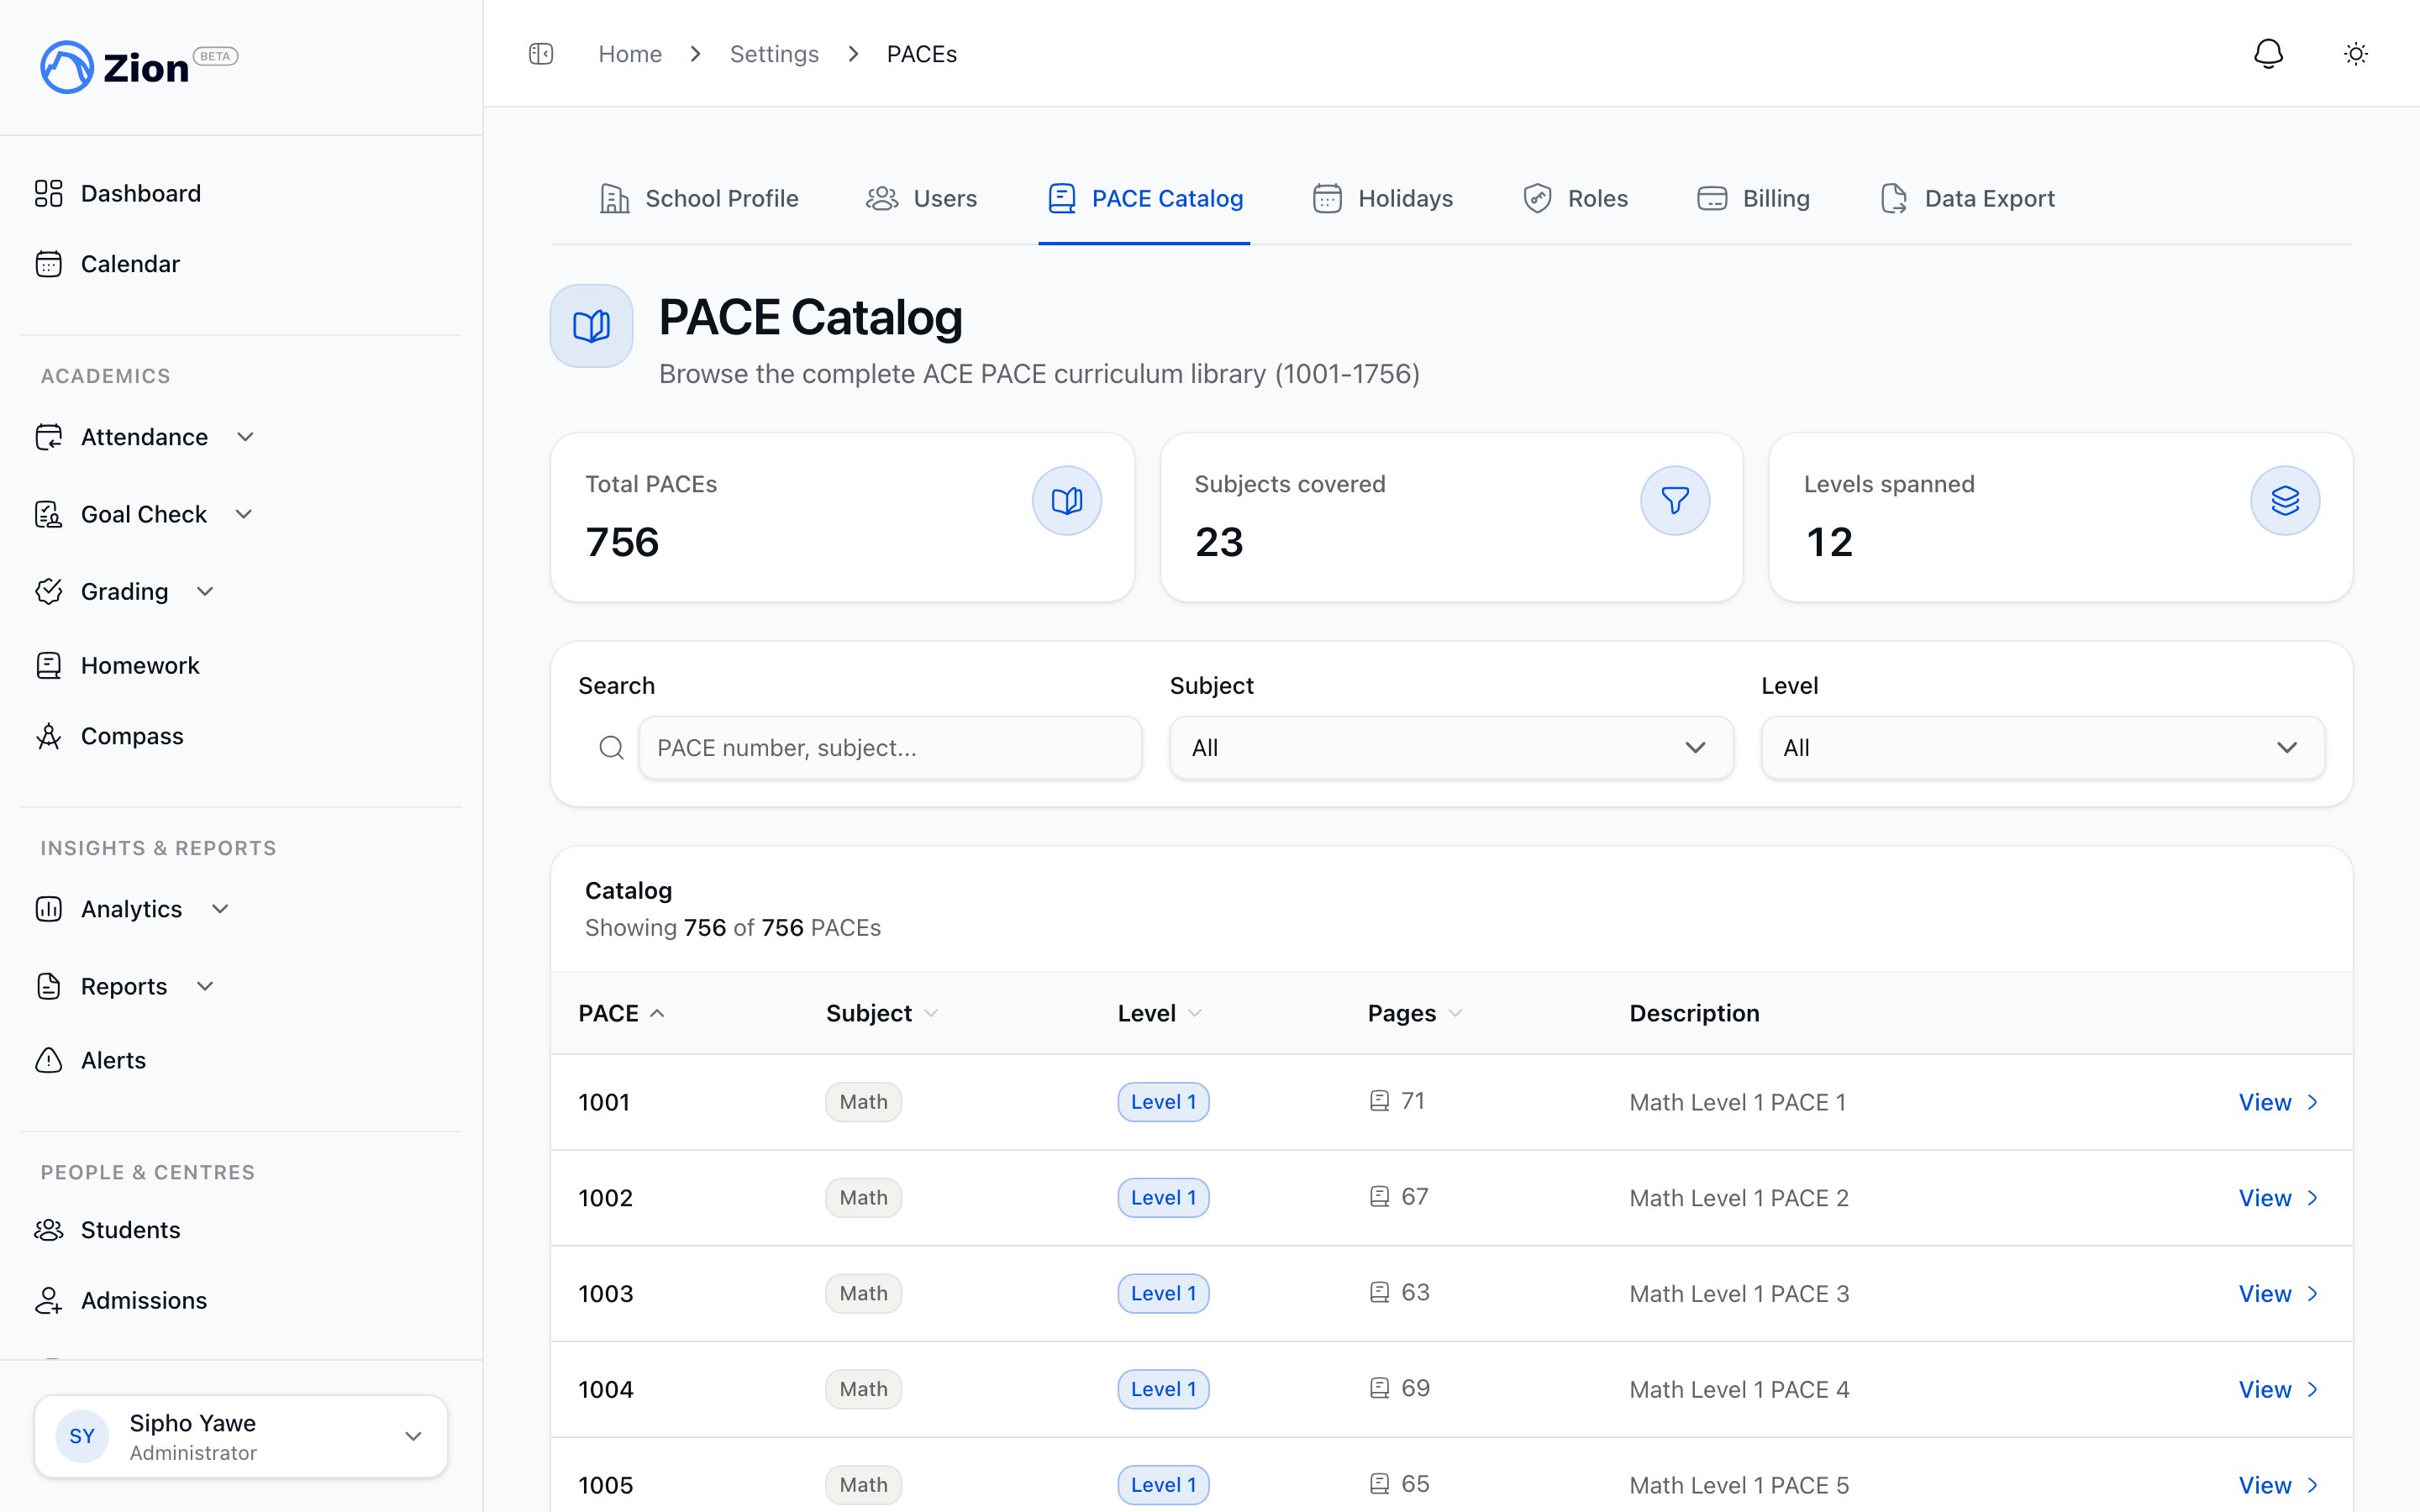
Task: Click "Math Level 1 PACE 4" description
Action: click(x=1739, y=1389)
